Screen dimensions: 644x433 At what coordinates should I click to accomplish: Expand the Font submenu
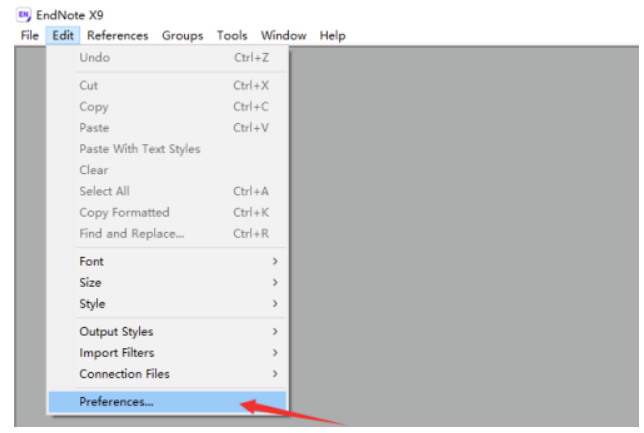pyautogui.click(x=168, y=261)
